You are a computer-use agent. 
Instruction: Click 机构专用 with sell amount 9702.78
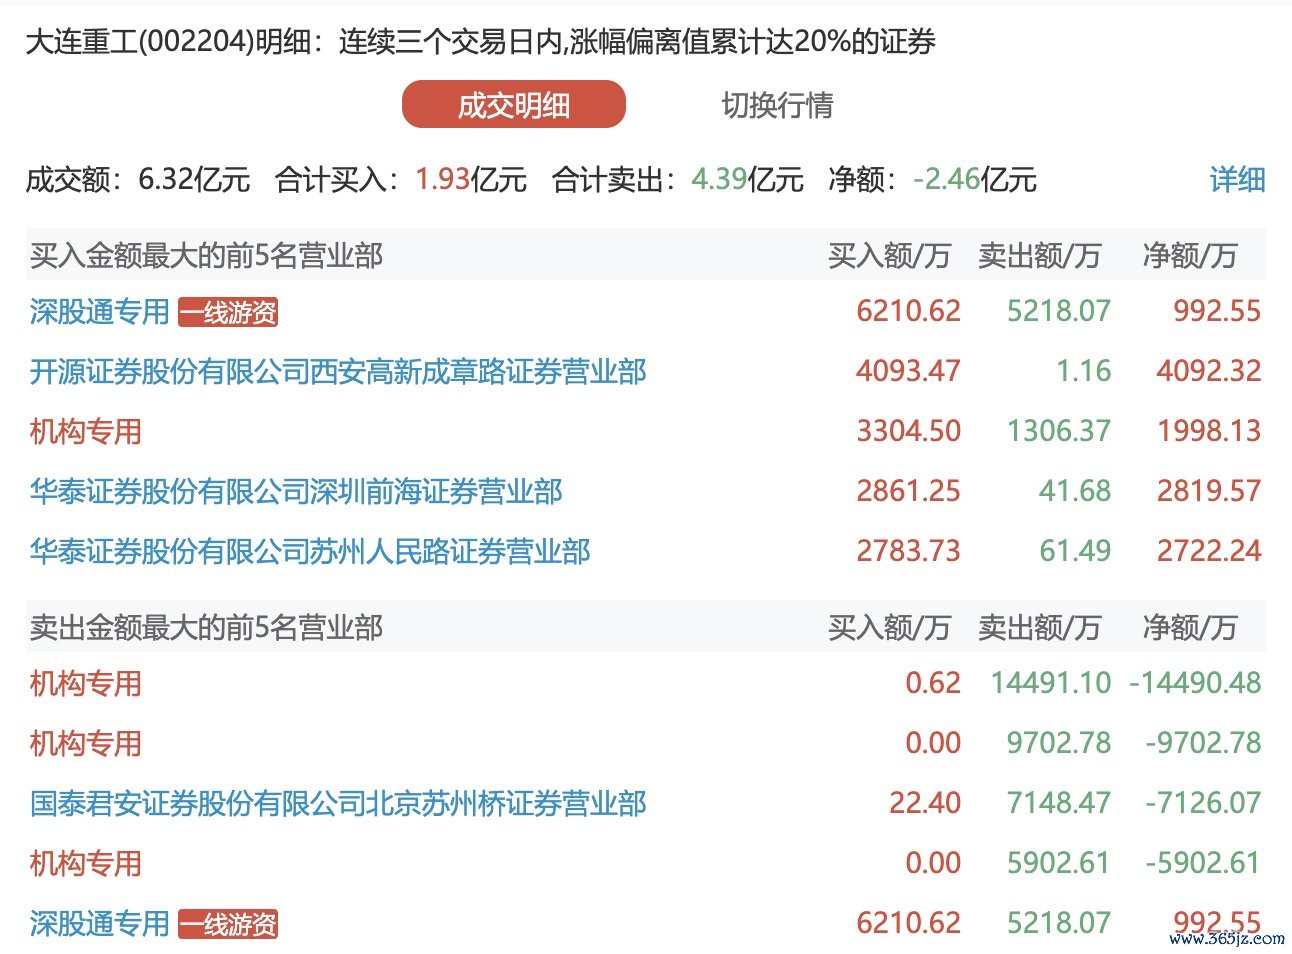(x=86, y=744)
